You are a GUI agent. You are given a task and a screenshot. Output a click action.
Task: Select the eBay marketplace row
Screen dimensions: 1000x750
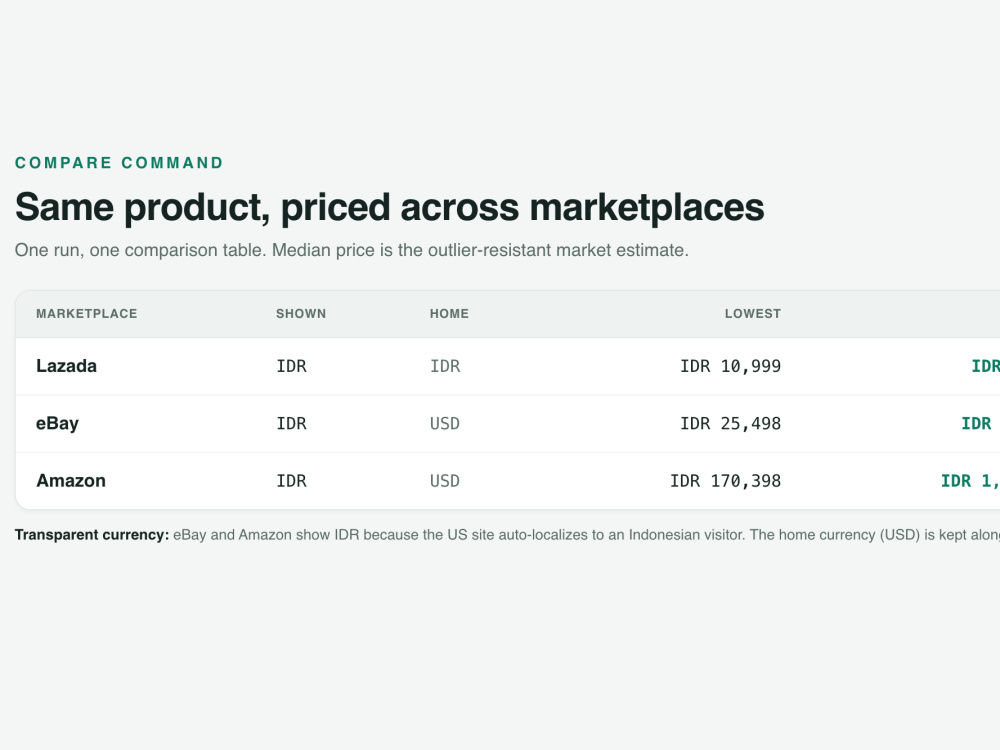508,423
